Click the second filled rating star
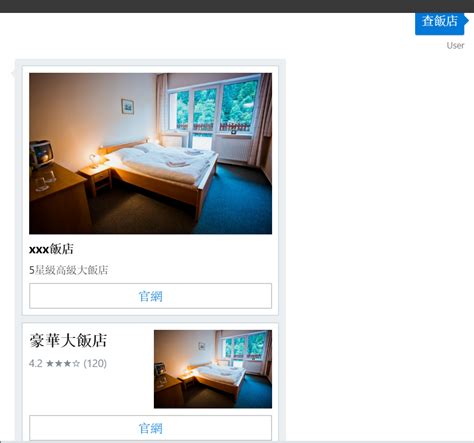Viewport: 474px width, 443px height. [59, 363]
